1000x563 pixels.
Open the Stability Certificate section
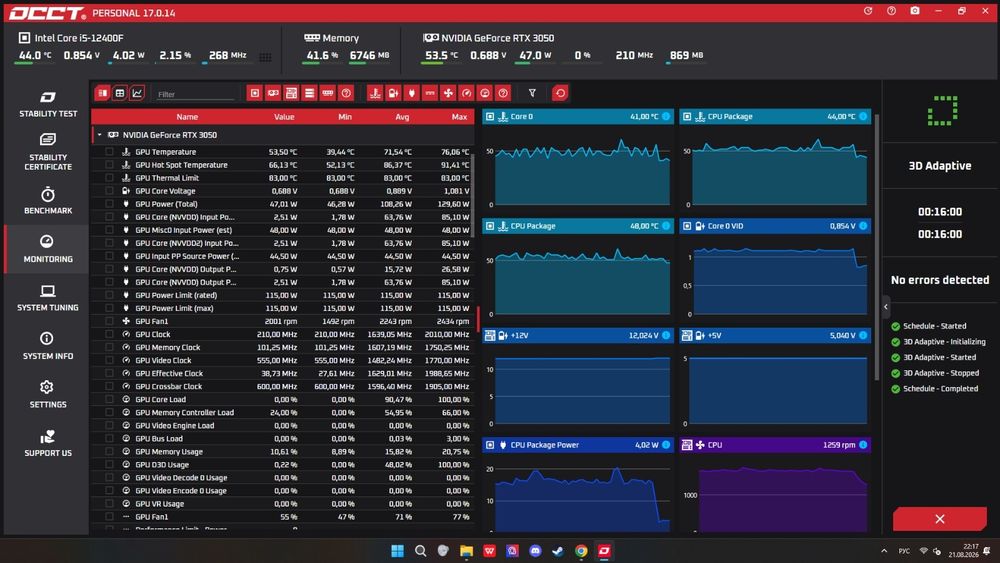click(48, 152)
